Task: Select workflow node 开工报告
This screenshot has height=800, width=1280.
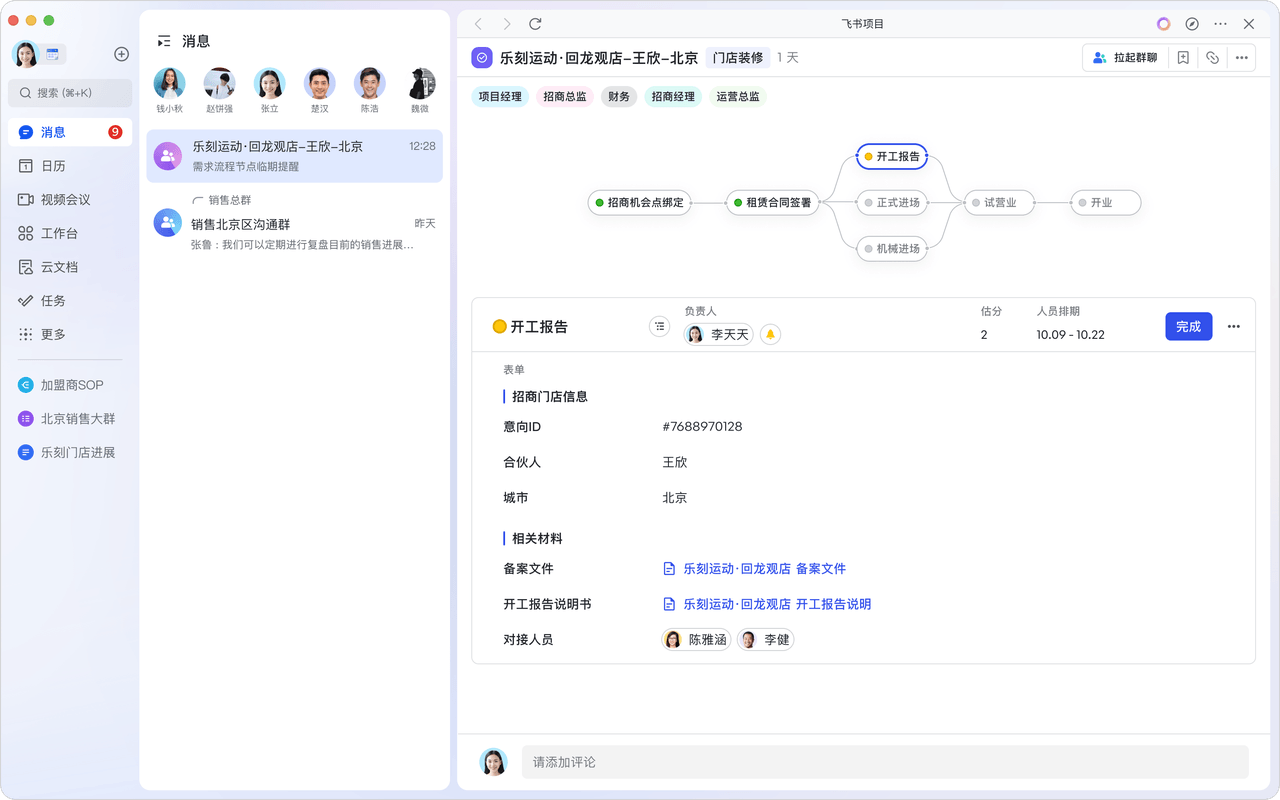Action: pyautogui.click(x=892, y=157)
